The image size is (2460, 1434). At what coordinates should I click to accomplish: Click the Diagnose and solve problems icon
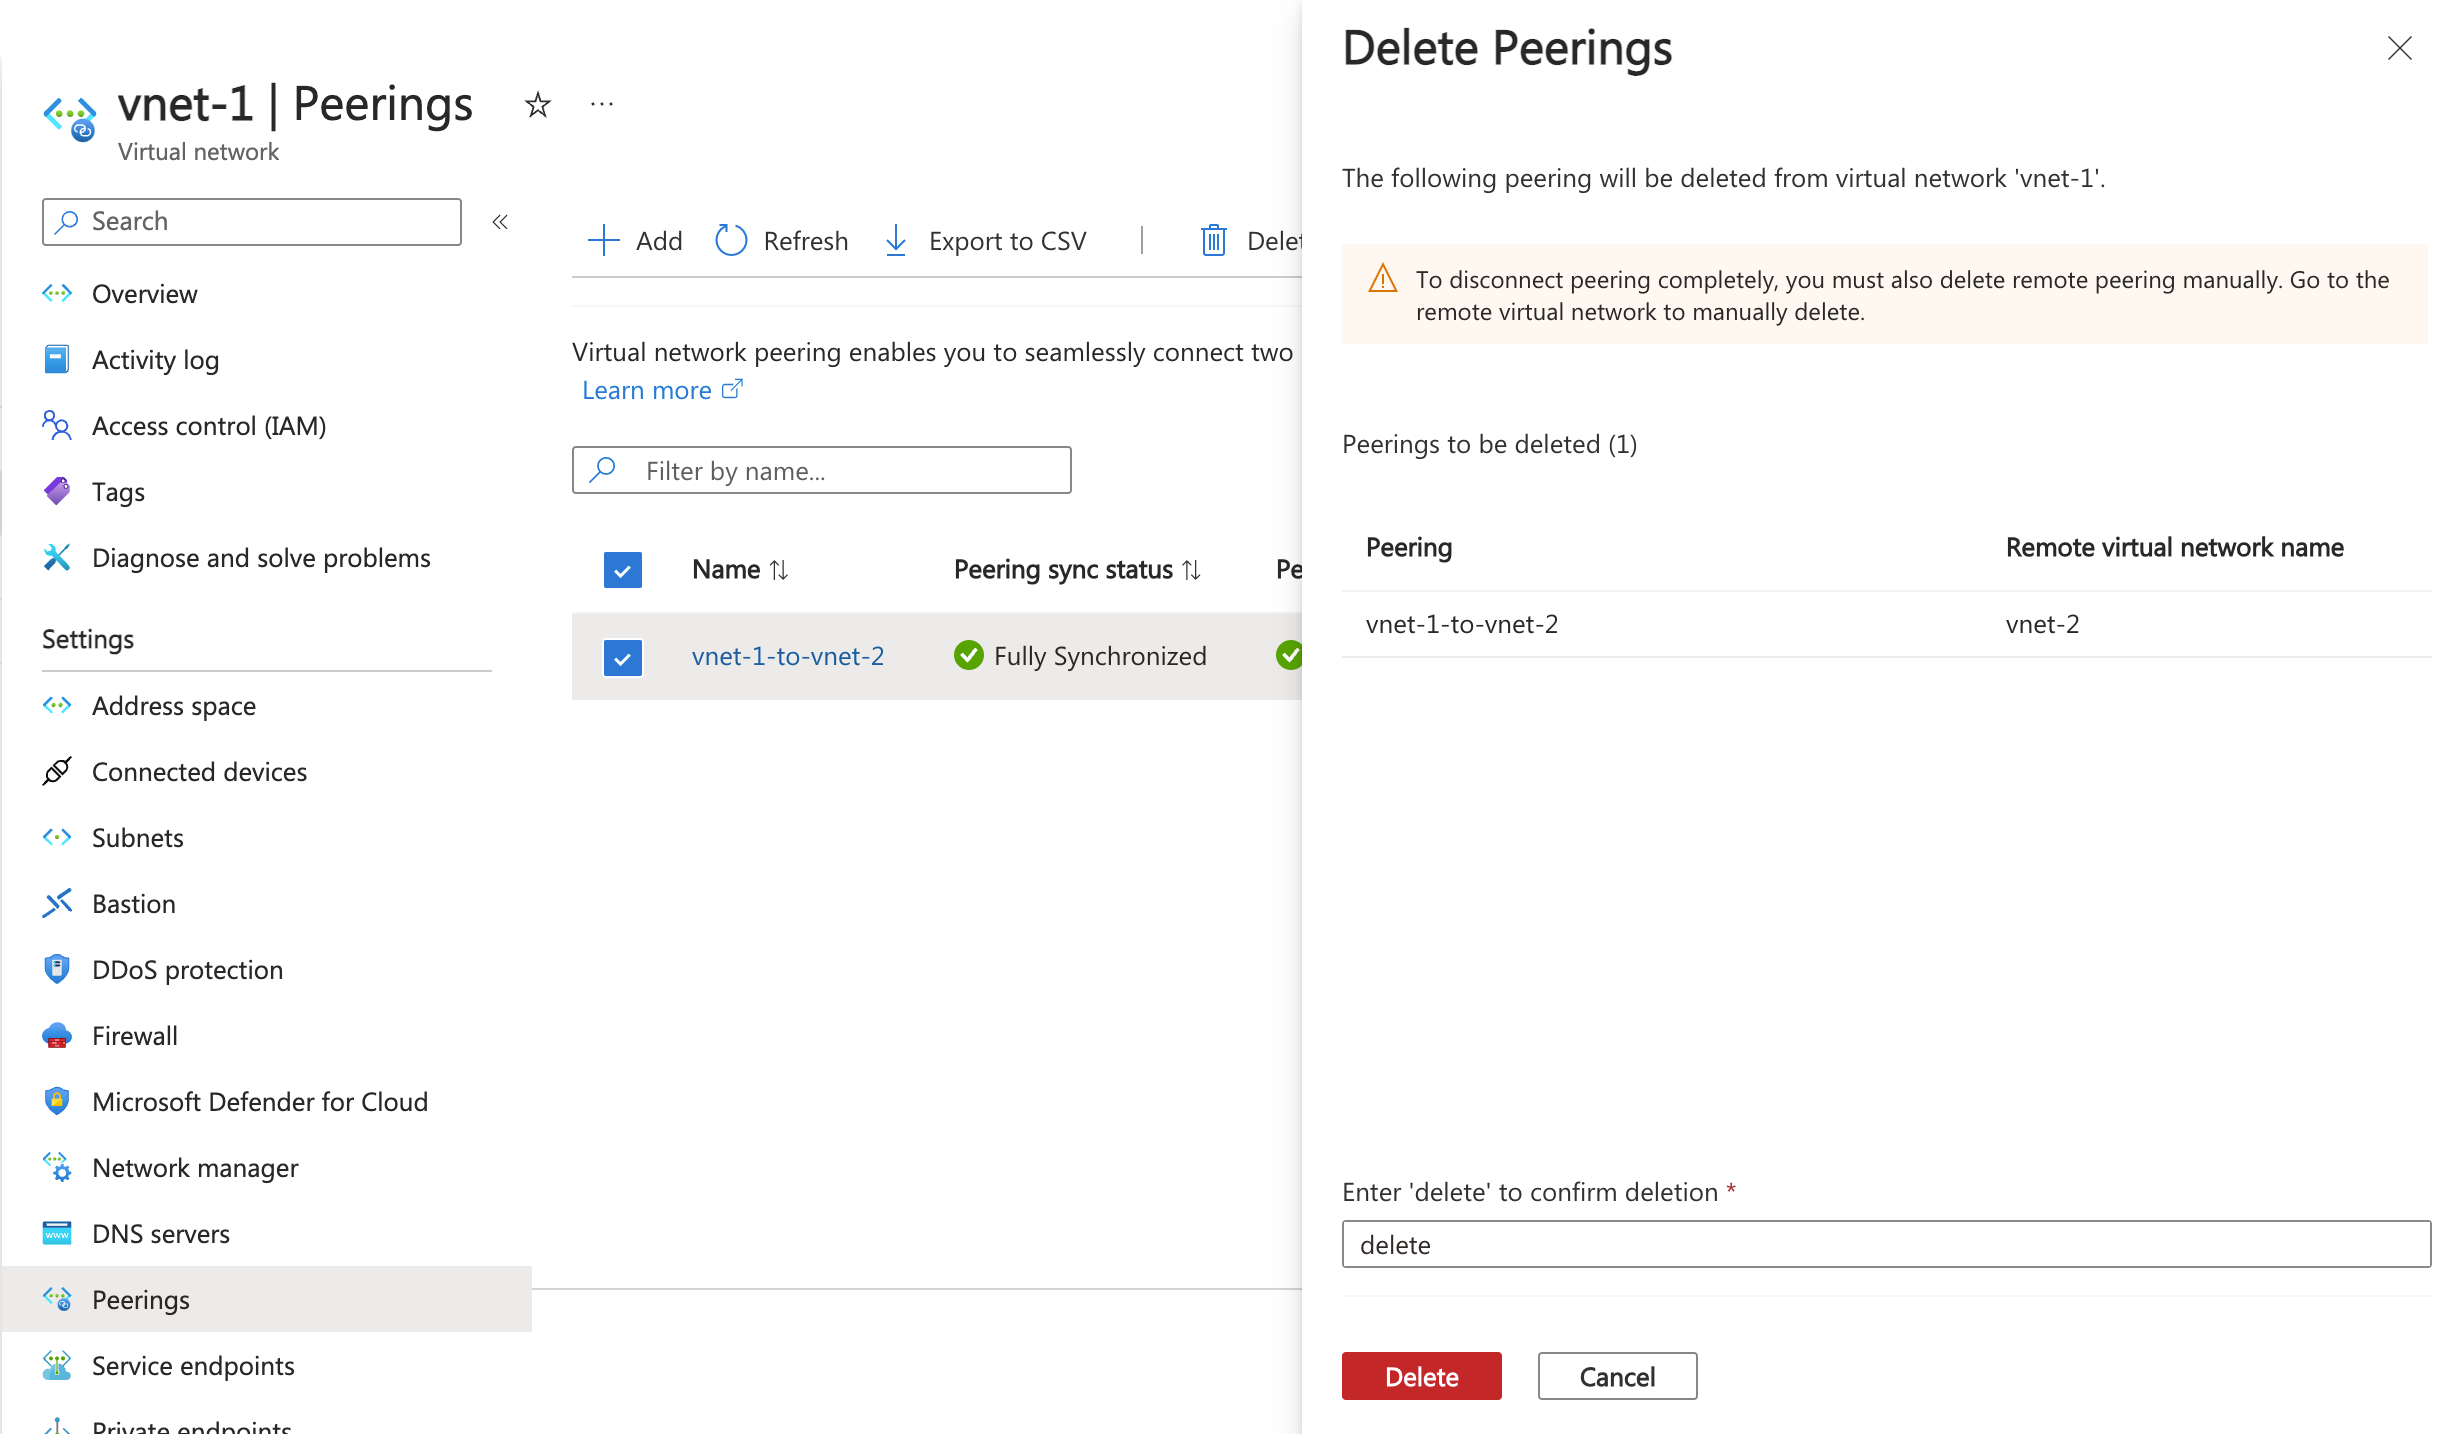point(56,557)
